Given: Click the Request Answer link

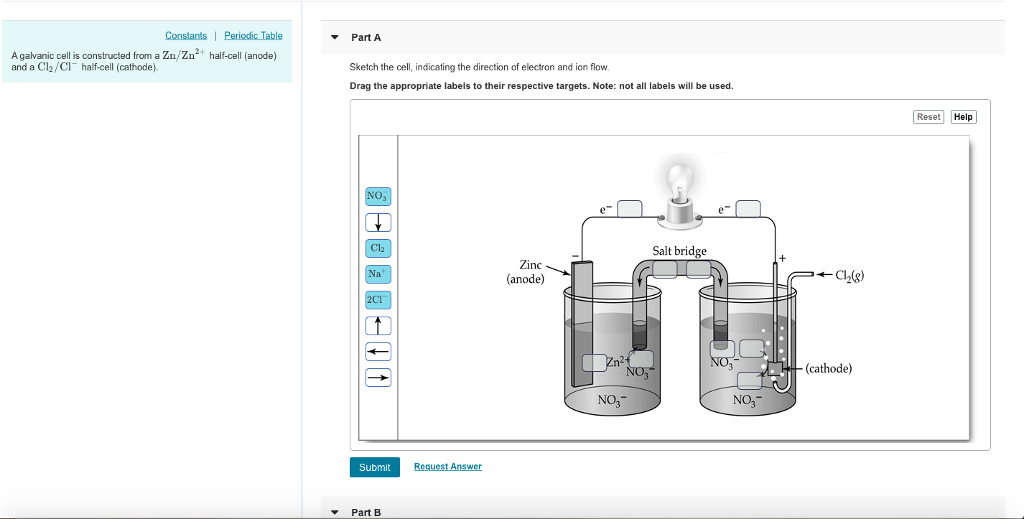Looking at the screenshot, I should click(447, 467).
